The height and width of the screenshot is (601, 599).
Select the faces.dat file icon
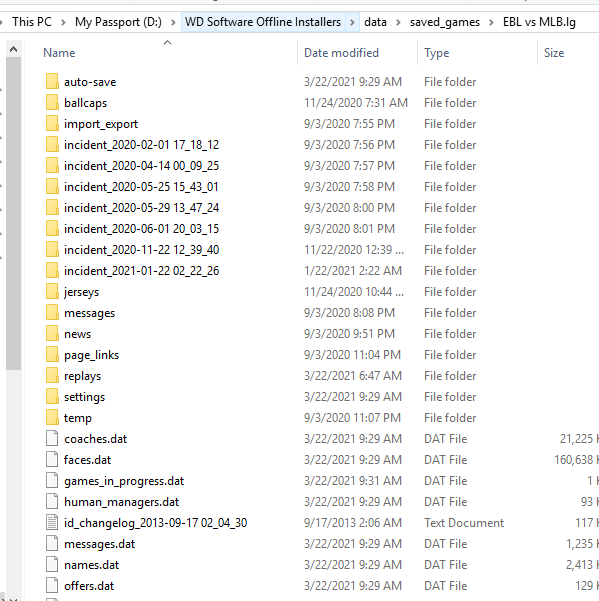52,460
